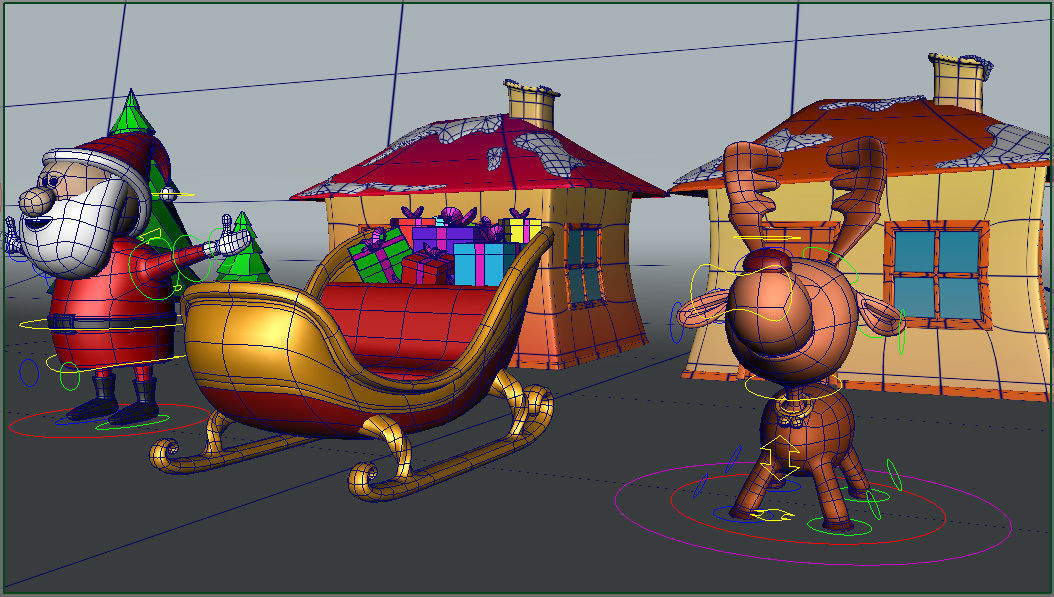Select the yellow curved-arrow control at reindeer's foot
The width and height of the screenshot is (1054, 597).
click(773, 515)
